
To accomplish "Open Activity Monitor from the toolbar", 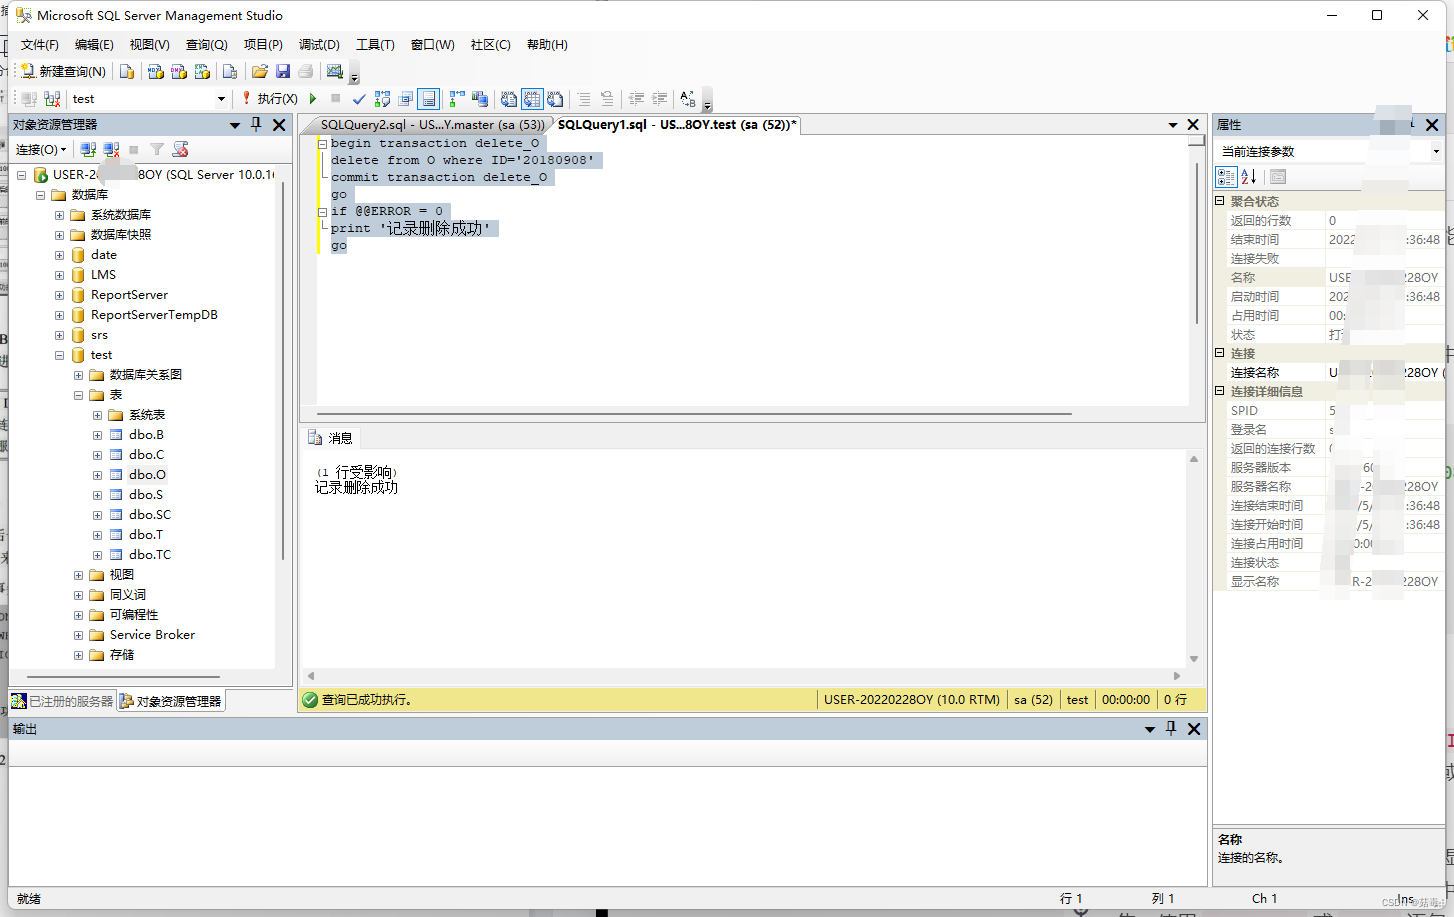I will [x=335, y=71].
